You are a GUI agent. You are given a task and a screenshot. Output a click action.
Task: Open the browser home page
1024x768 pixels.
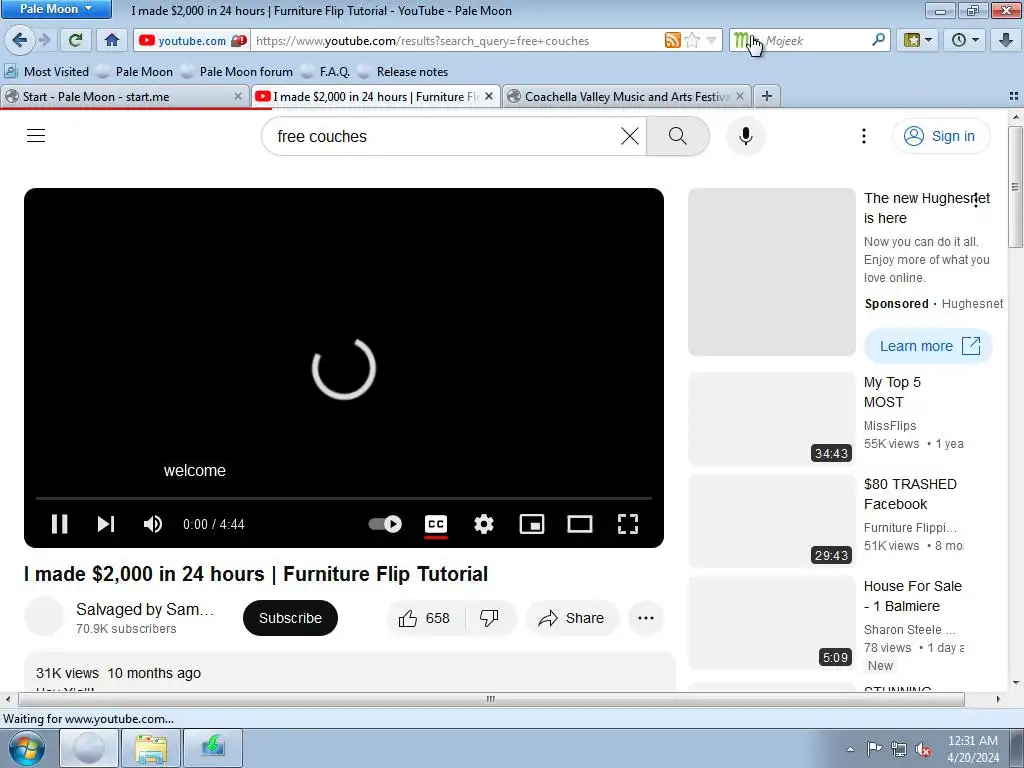[112, 40]
